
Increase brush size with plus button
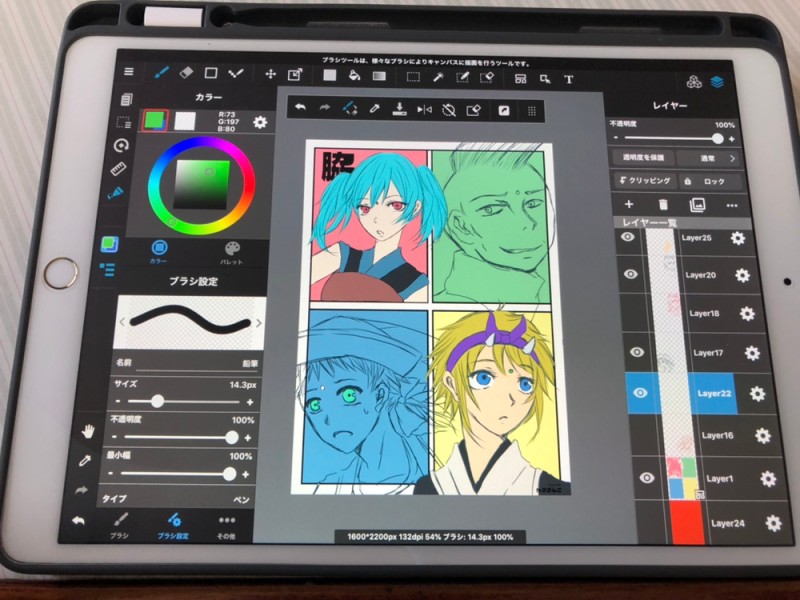[x=250, y=403]
